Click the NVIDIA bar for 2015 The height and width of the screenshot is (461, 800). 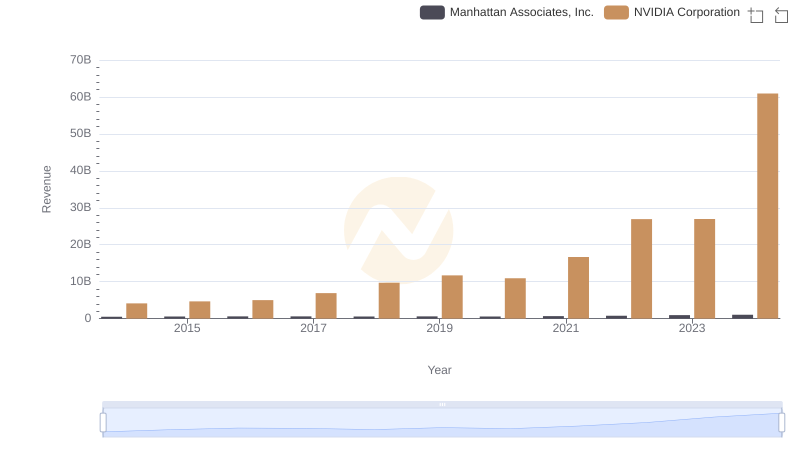199,310
